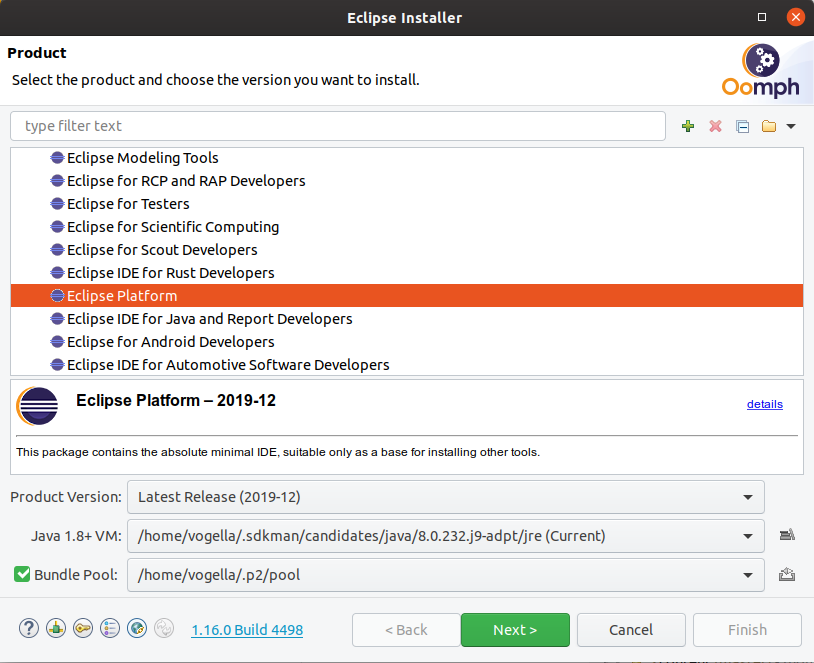Viewport: 814px width, 663px height.
Task: Click the Oomph logo
Action: click(x=761, y=71)
